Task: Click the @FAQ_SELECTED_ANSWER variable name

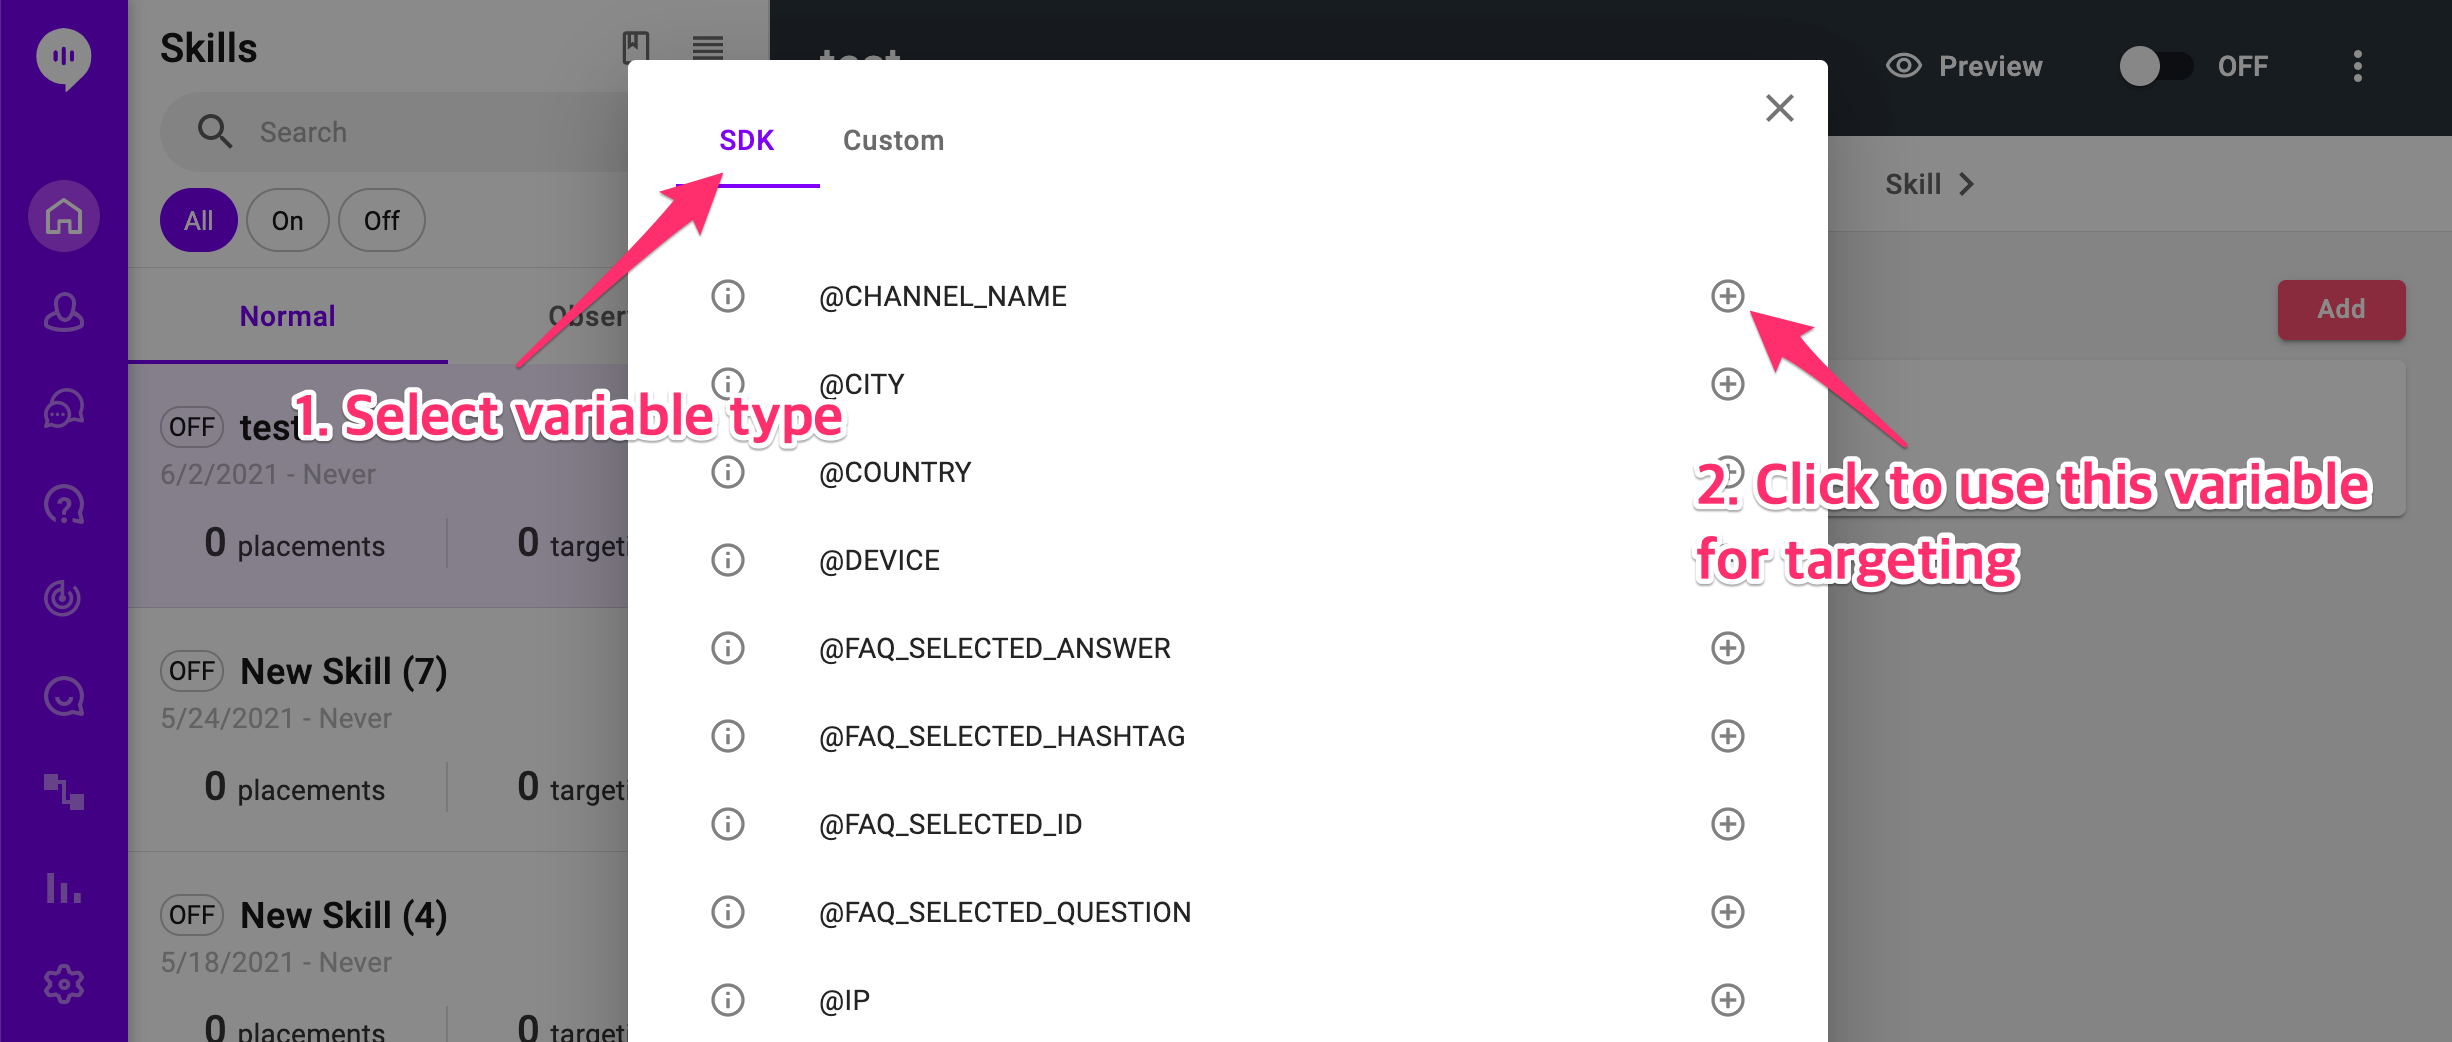Action: [x=995, y=648]
